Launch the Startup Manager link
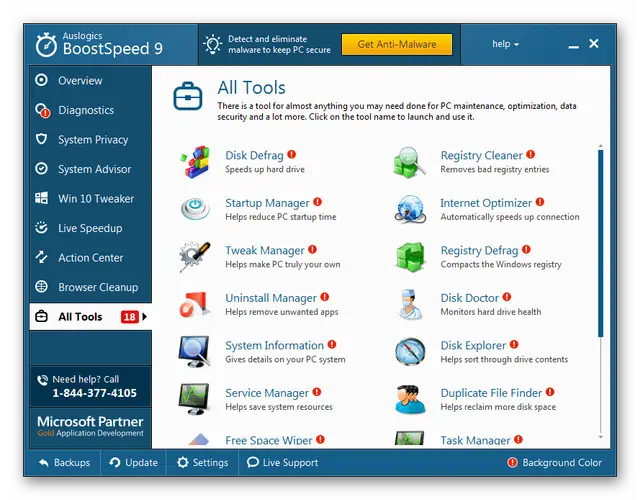 tap(267, 203)
